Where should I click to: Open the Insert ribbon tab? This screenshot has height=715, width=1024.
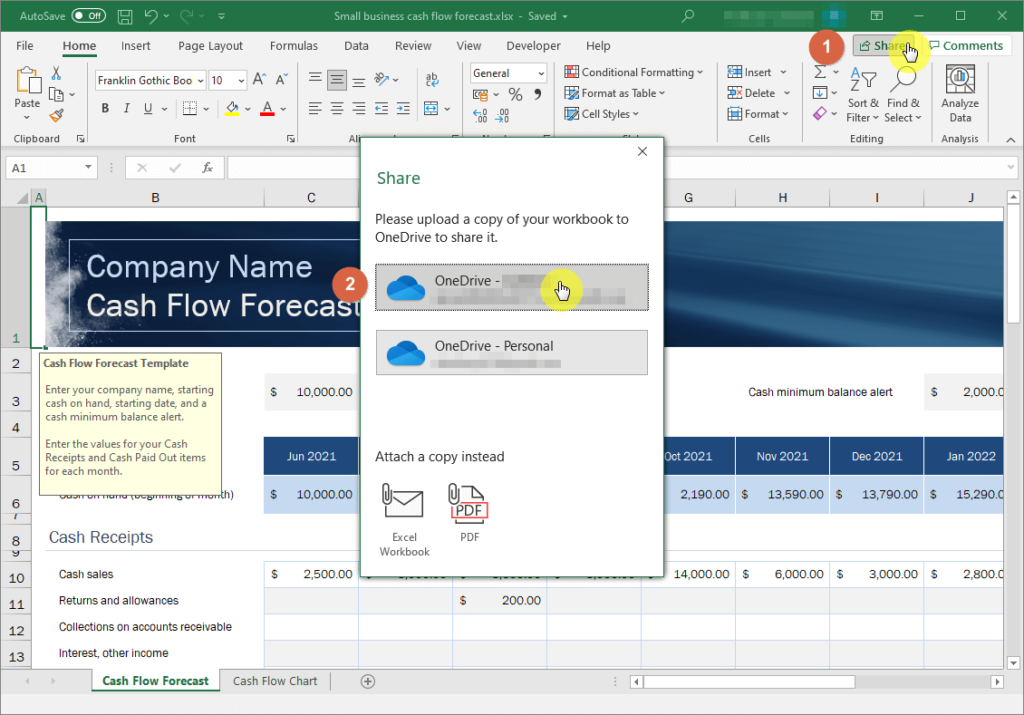[136, 46]
